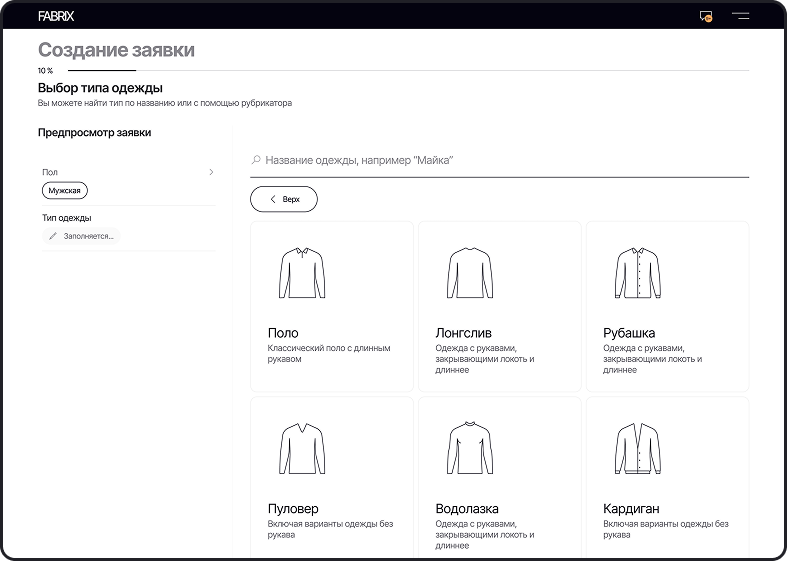Click the Кардиган card description text
This screenshot has height=561, width=787.
coord(666,529)
